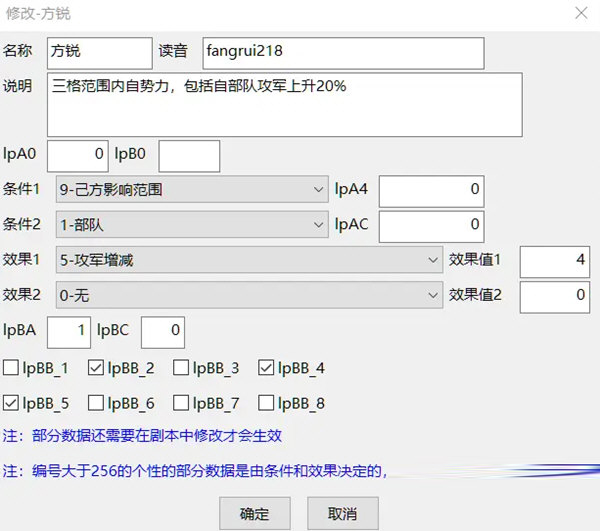600x531 pixels.
Task: Tick the lpBB_6 checkbox
Action: pyautogui.click(x=96, y=403)
